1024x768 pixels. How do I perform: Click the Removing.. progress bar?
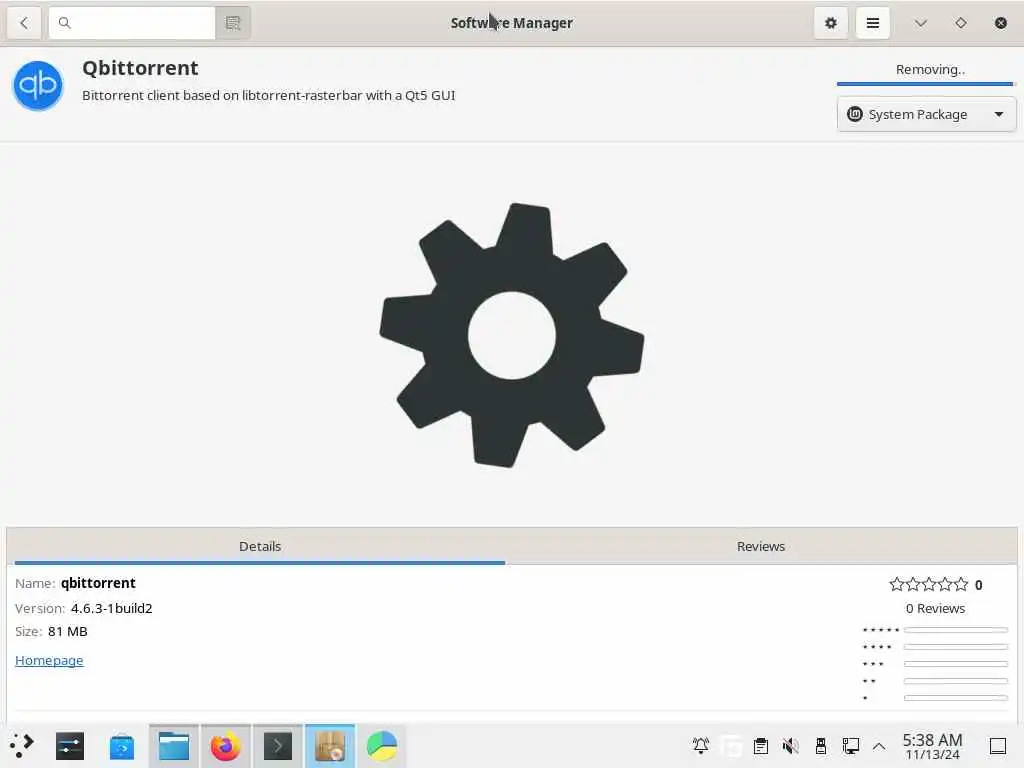(x=925, y=84)
